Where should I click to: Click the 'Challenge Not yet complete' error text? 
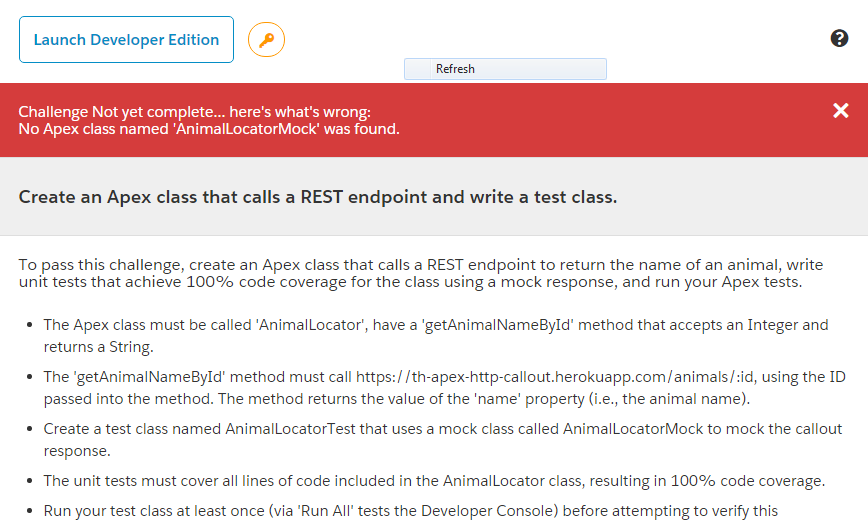194,112
